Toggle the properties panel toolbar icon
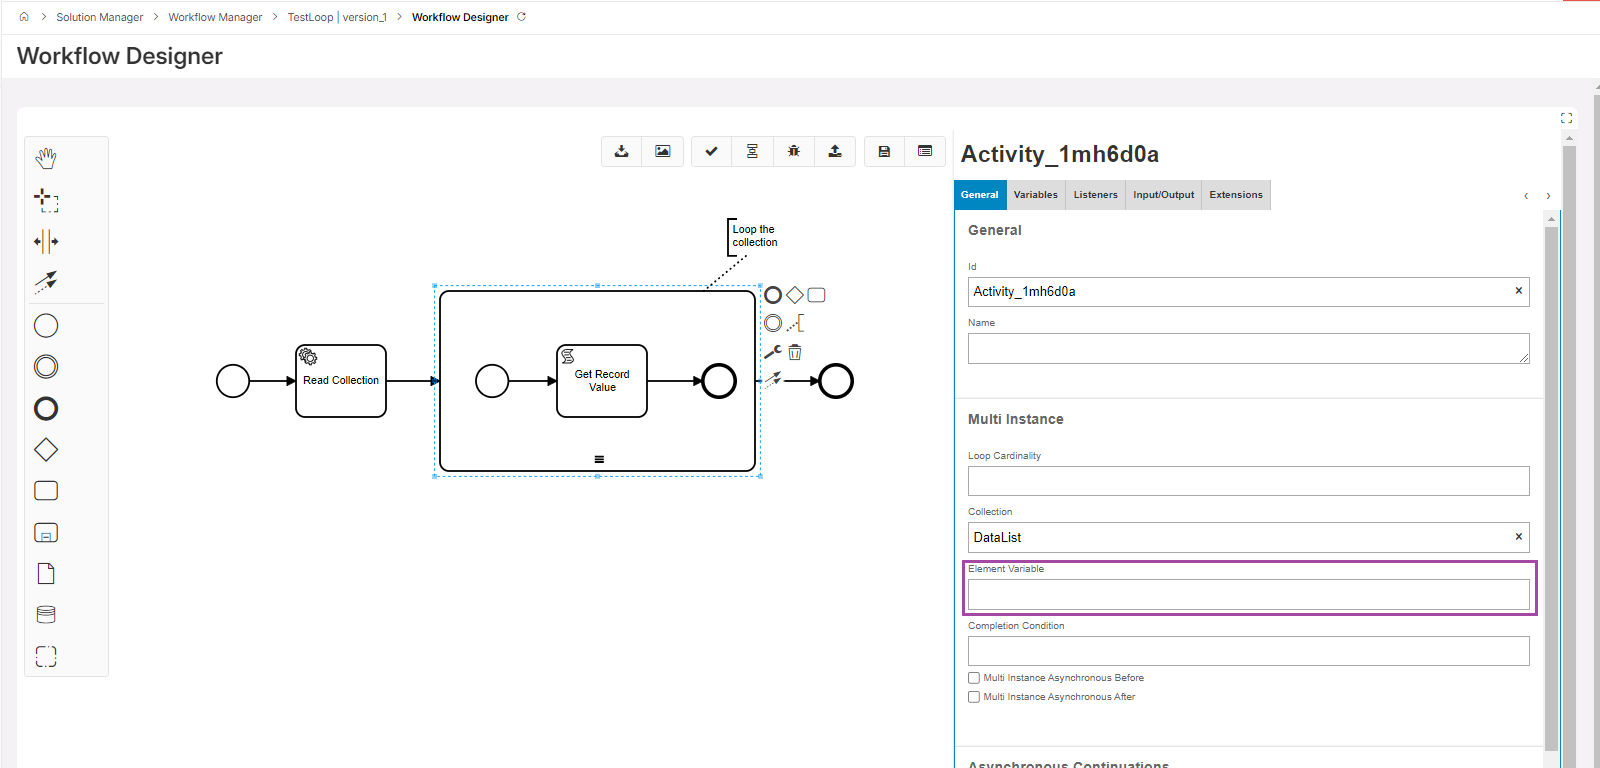 pyautogui.click(x=925, y=151)
